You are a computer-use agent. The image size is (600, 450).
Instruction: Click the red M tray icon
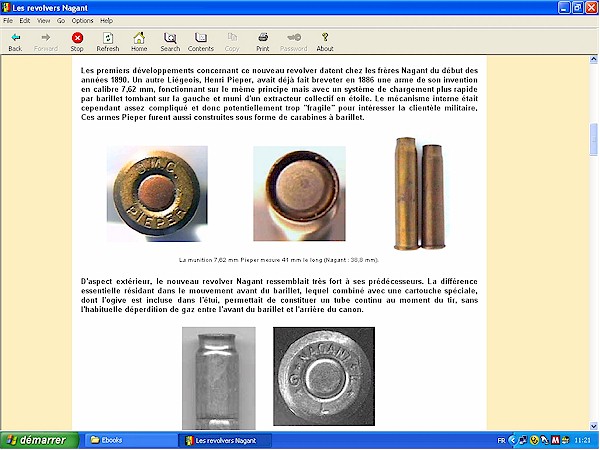click(555, 440)
